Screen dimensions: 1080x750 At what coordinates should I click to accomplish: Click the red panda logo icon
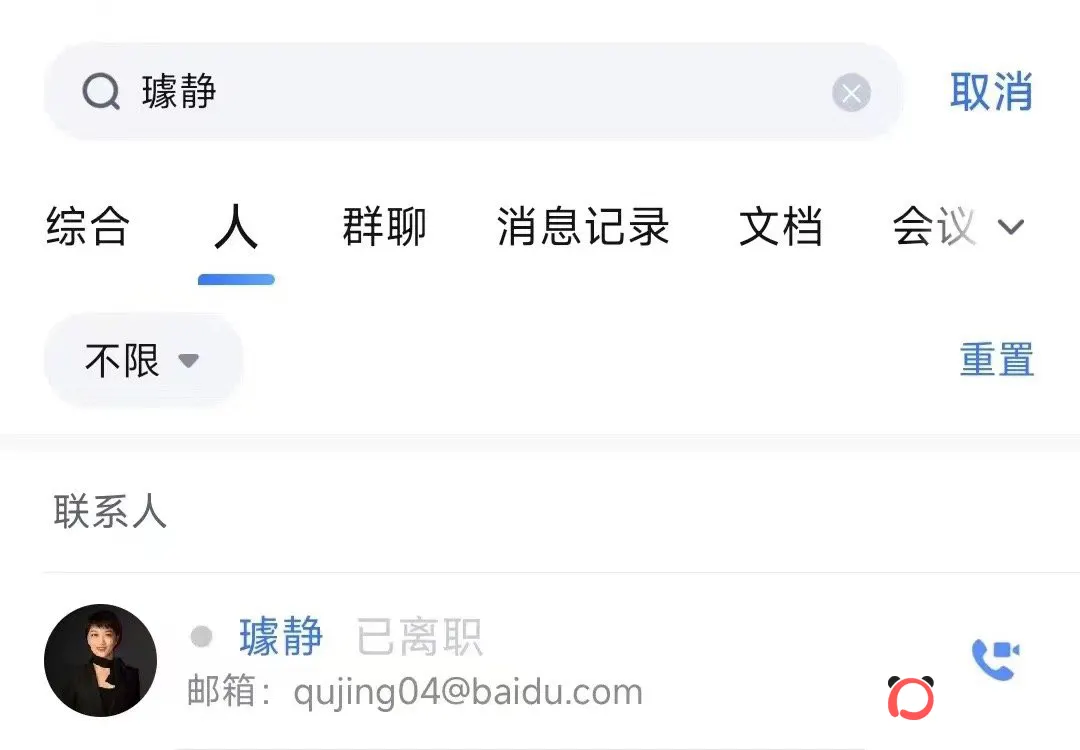pos(911,698)
